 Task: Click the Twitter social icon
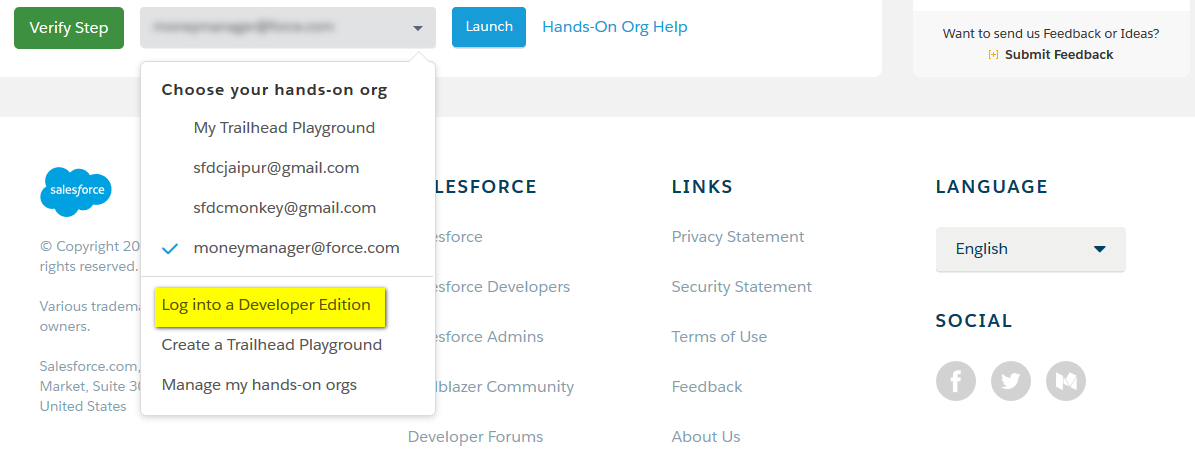point(1011,381)
